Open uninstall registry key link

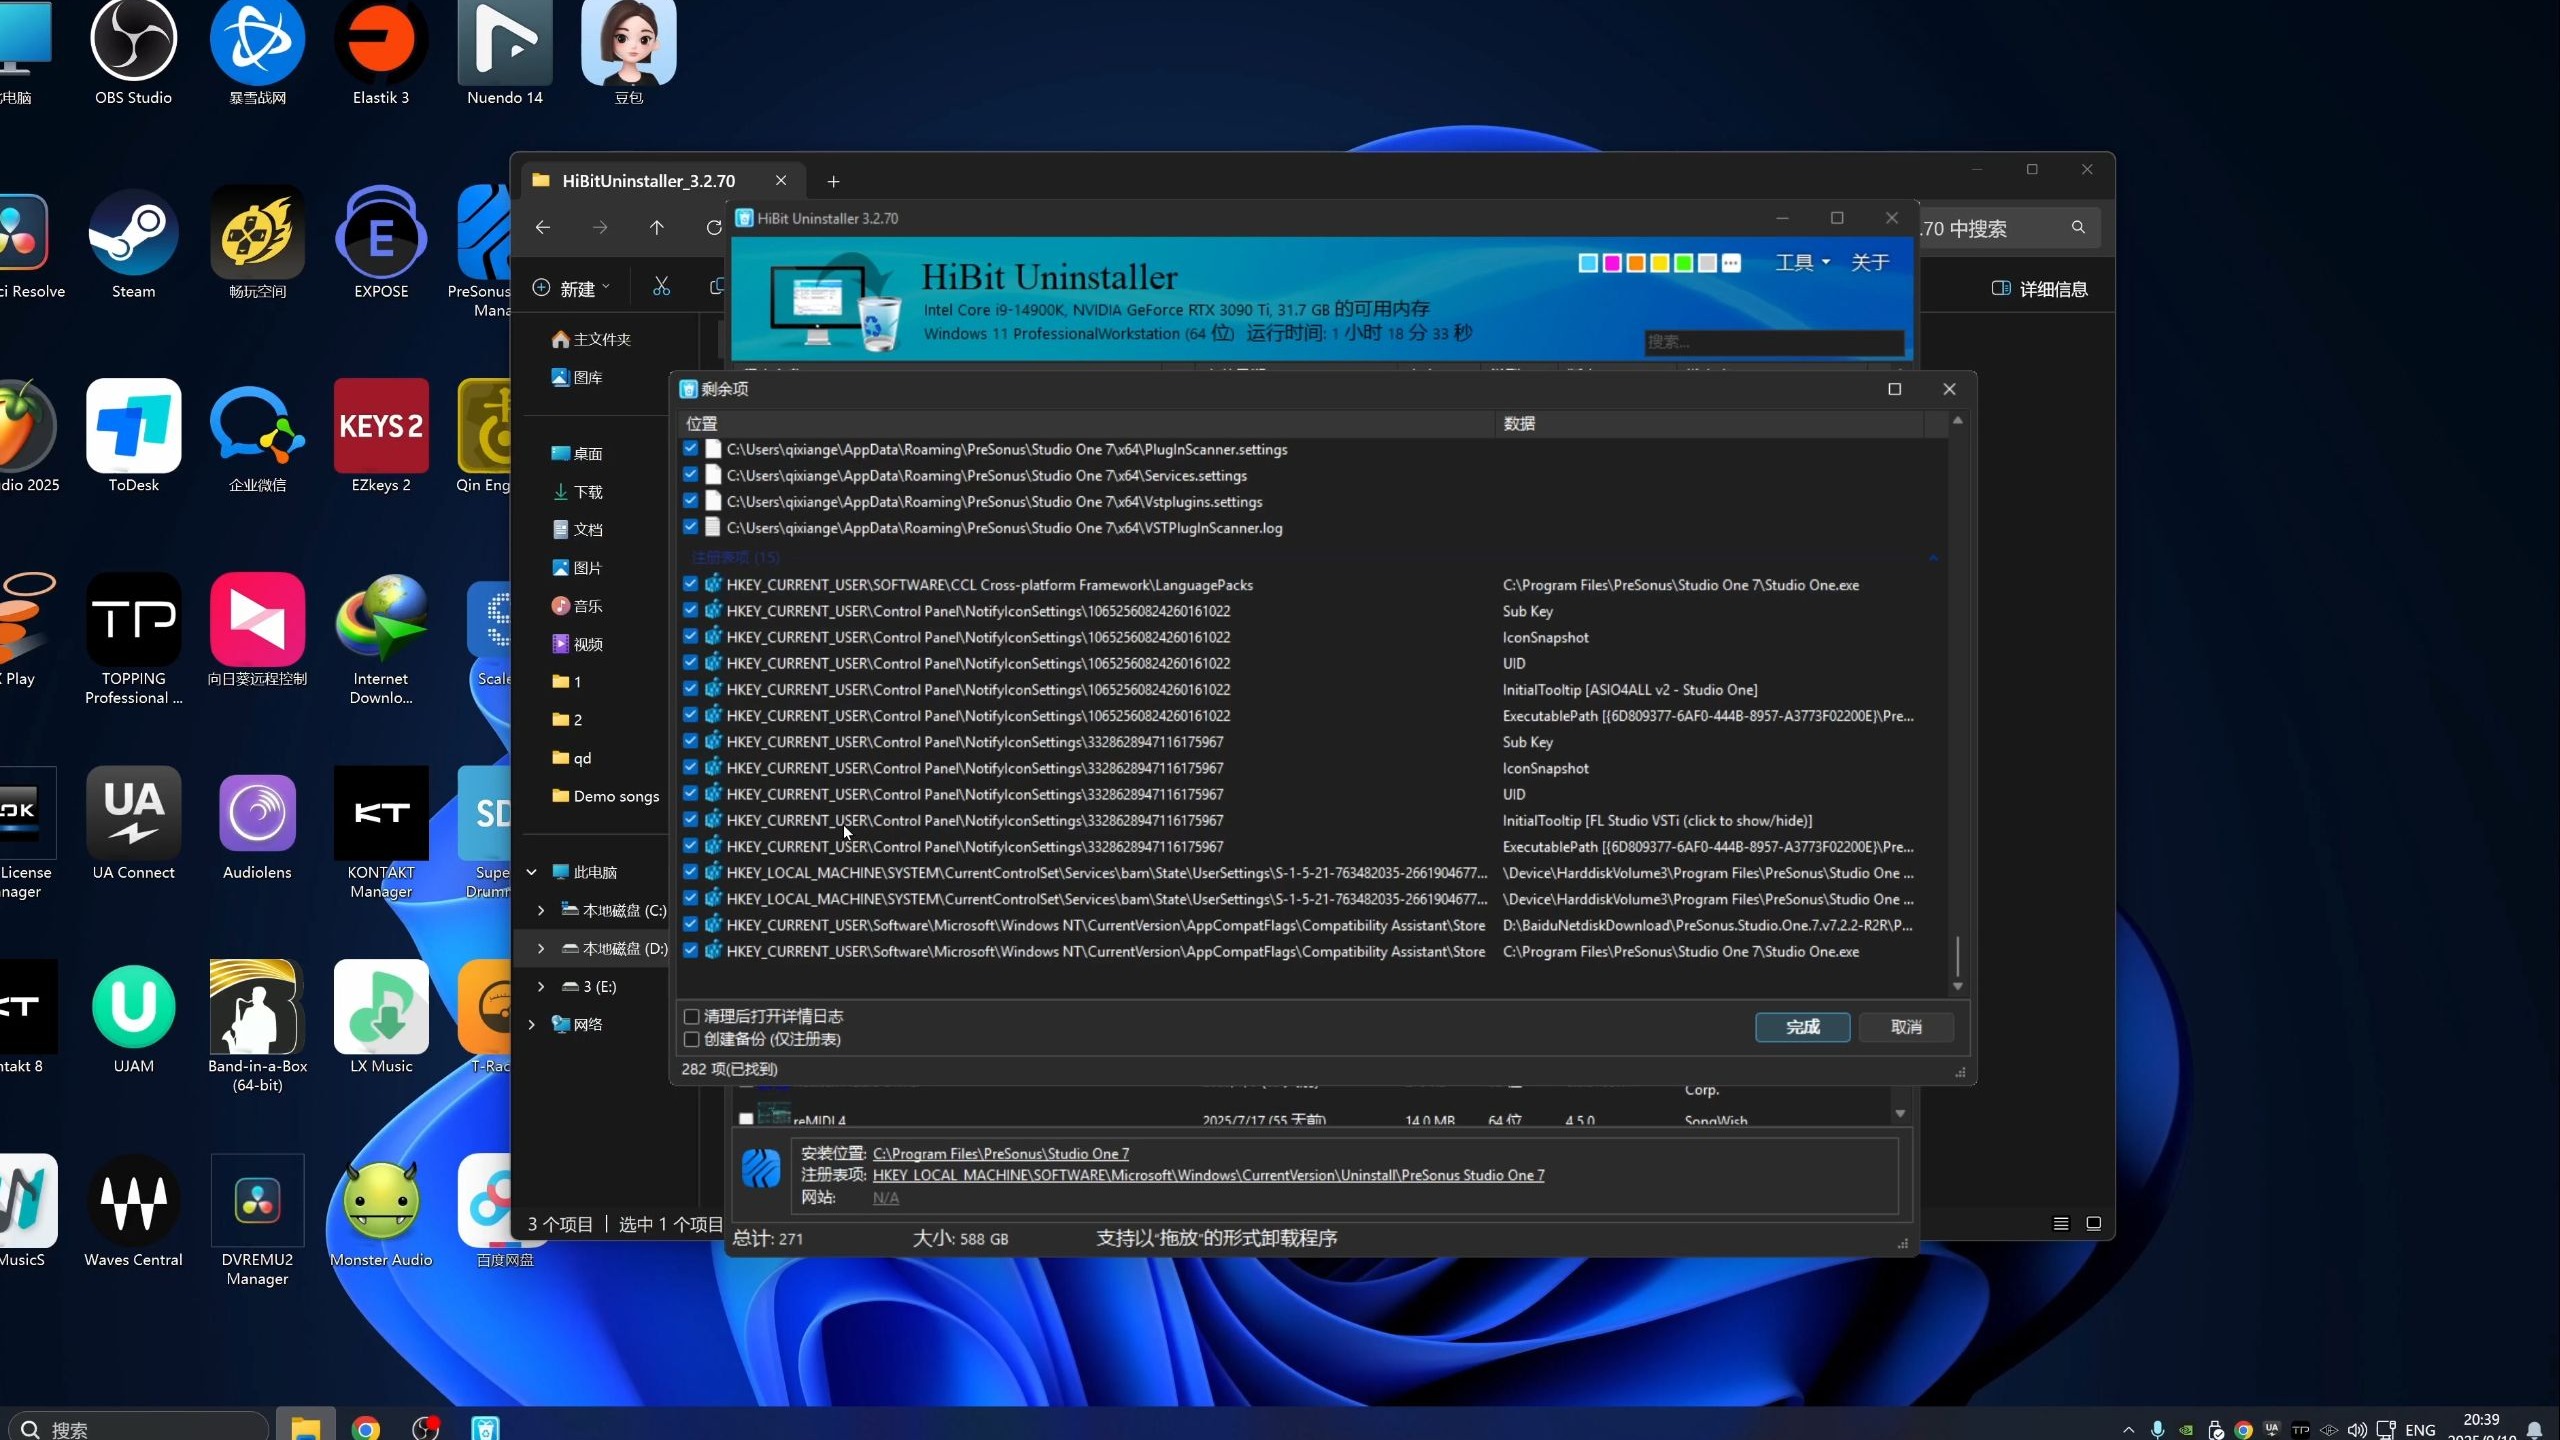[1208, 1175]
